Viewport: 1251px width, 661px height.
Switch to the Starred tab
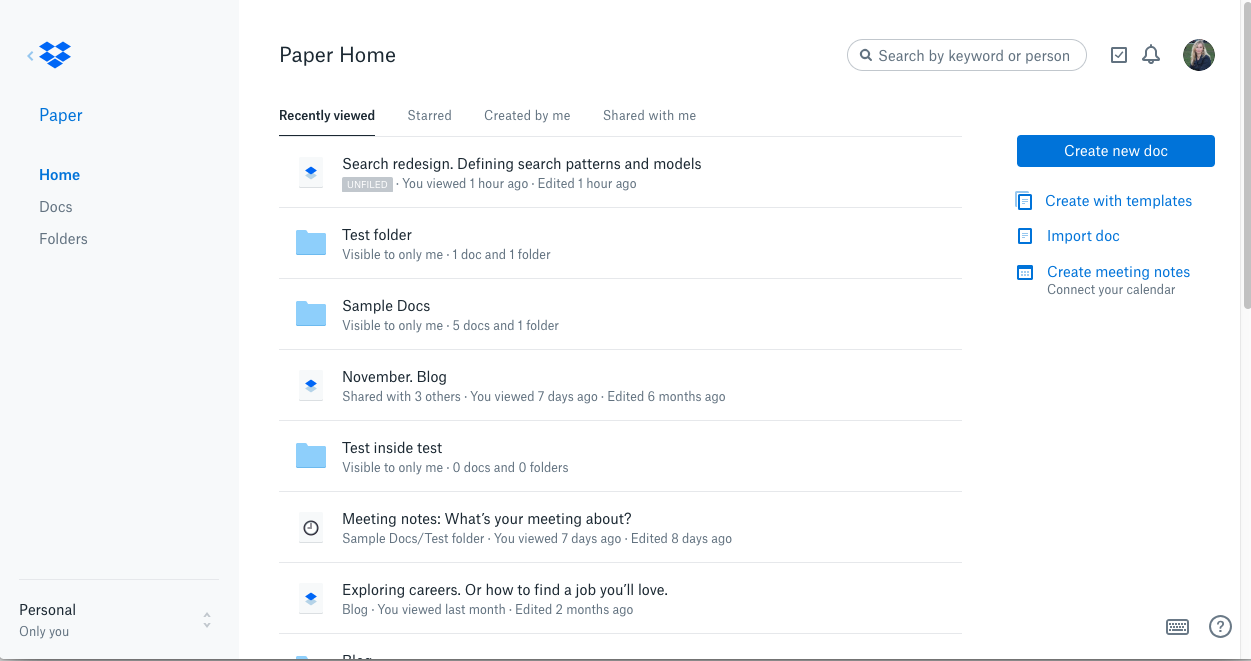point(429,116)
